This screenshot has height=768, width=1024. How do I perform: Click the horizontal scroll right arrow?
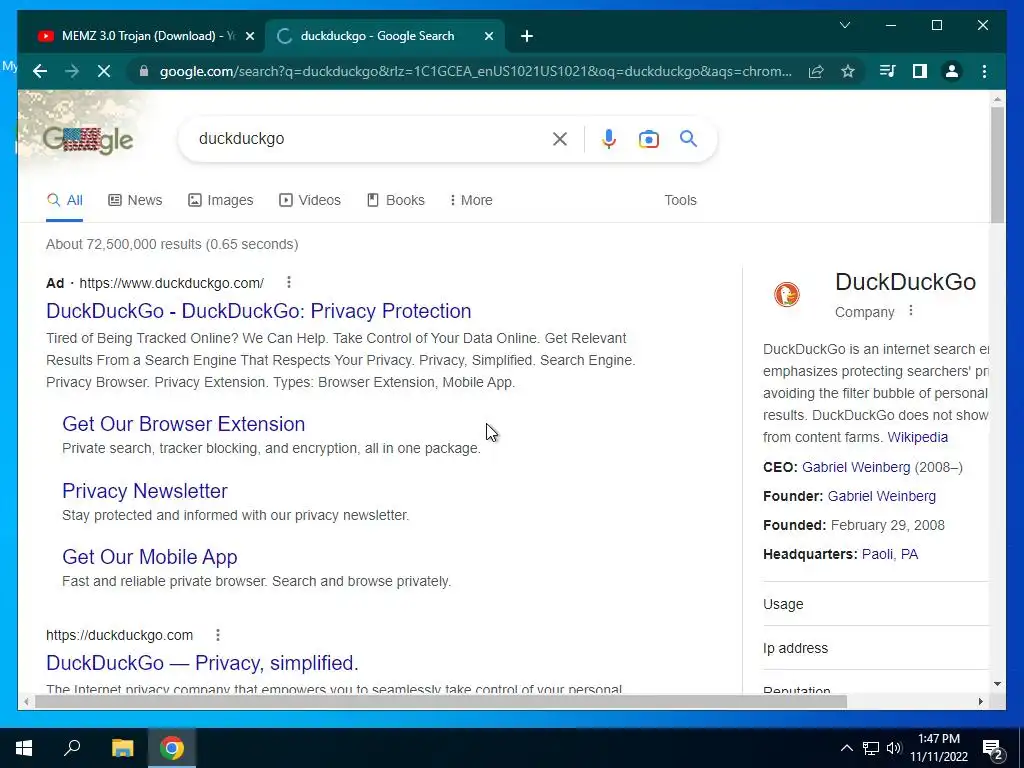(x=980, y=702)
